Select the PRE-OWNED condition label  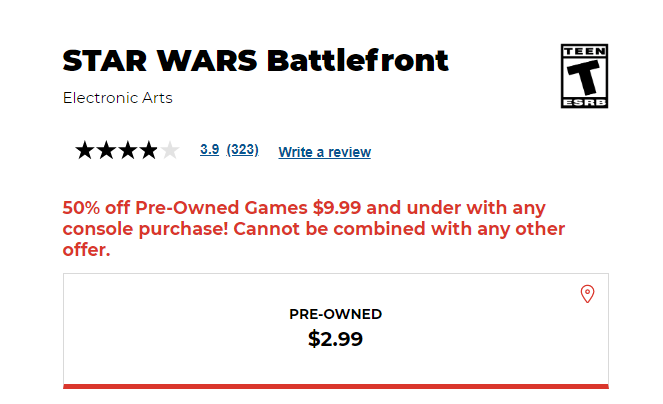(335, 314)
